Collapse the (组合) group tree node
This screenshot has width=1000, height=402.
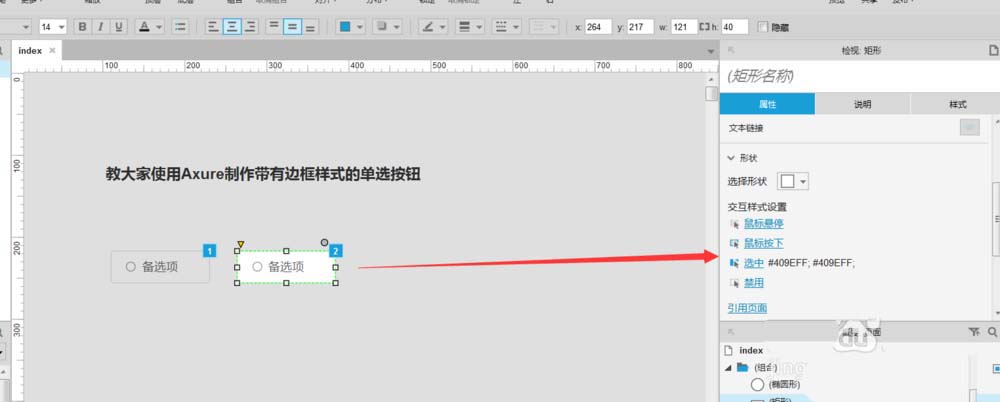pos(728,368)
